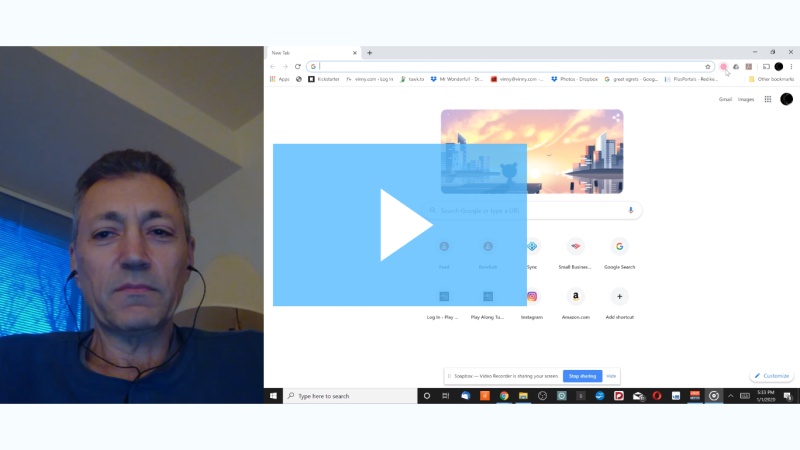Start voice search with microphone icon
Image resolution: width=800 pixels, height=450 pixels.
tap(631, 210)
